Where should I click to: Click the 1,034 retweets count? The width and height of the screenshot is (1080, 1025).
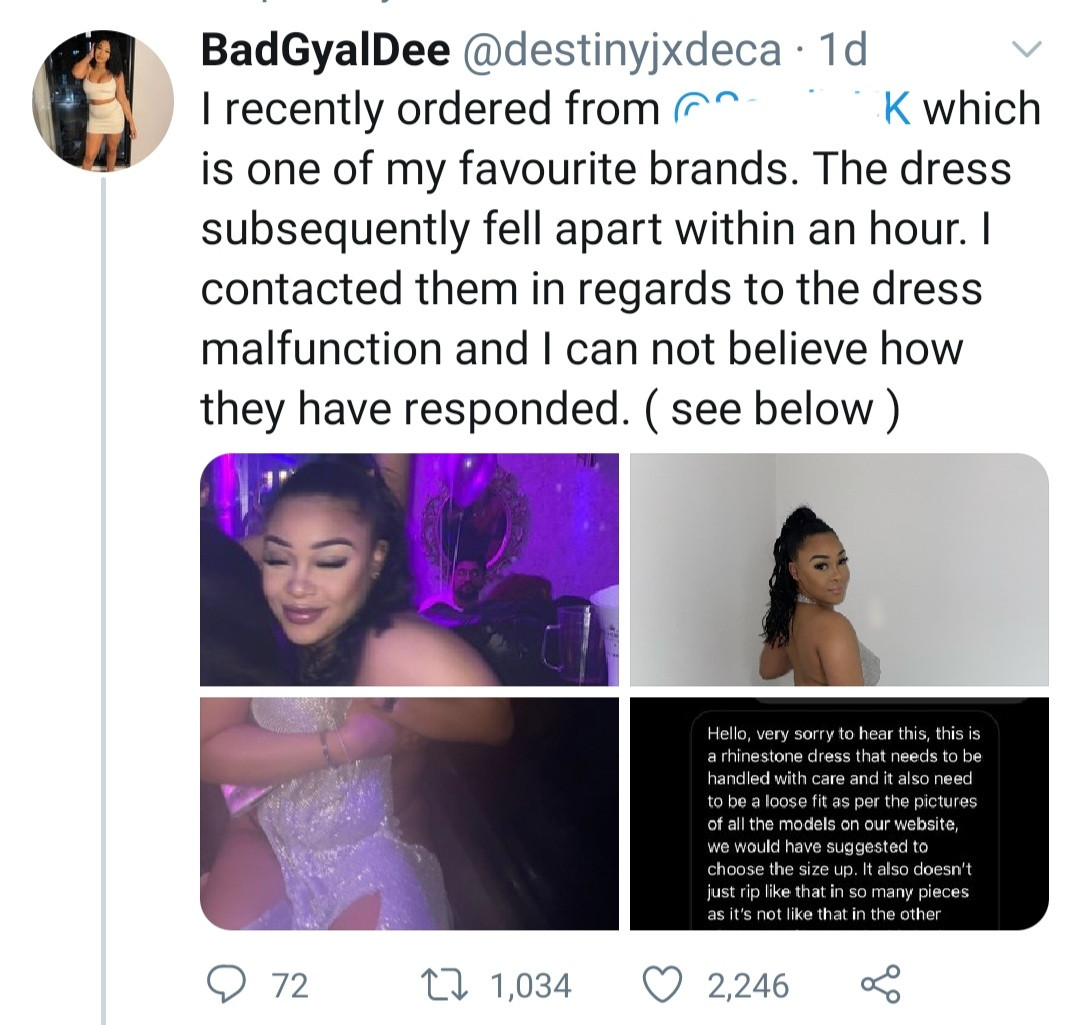click(530, 987)
